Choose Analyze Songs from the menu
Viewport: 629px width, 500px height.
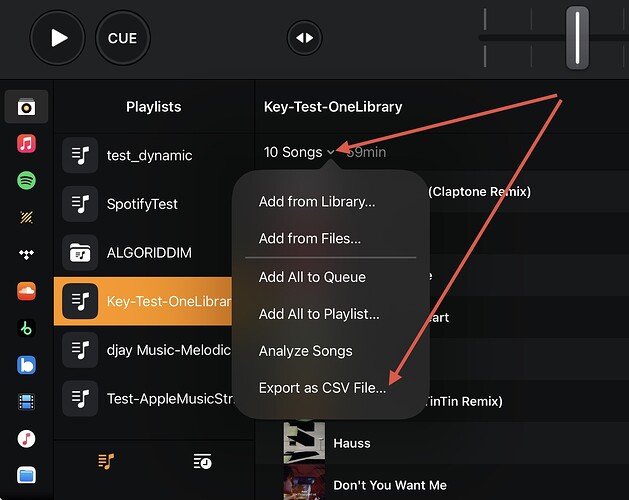pos(306,351)
